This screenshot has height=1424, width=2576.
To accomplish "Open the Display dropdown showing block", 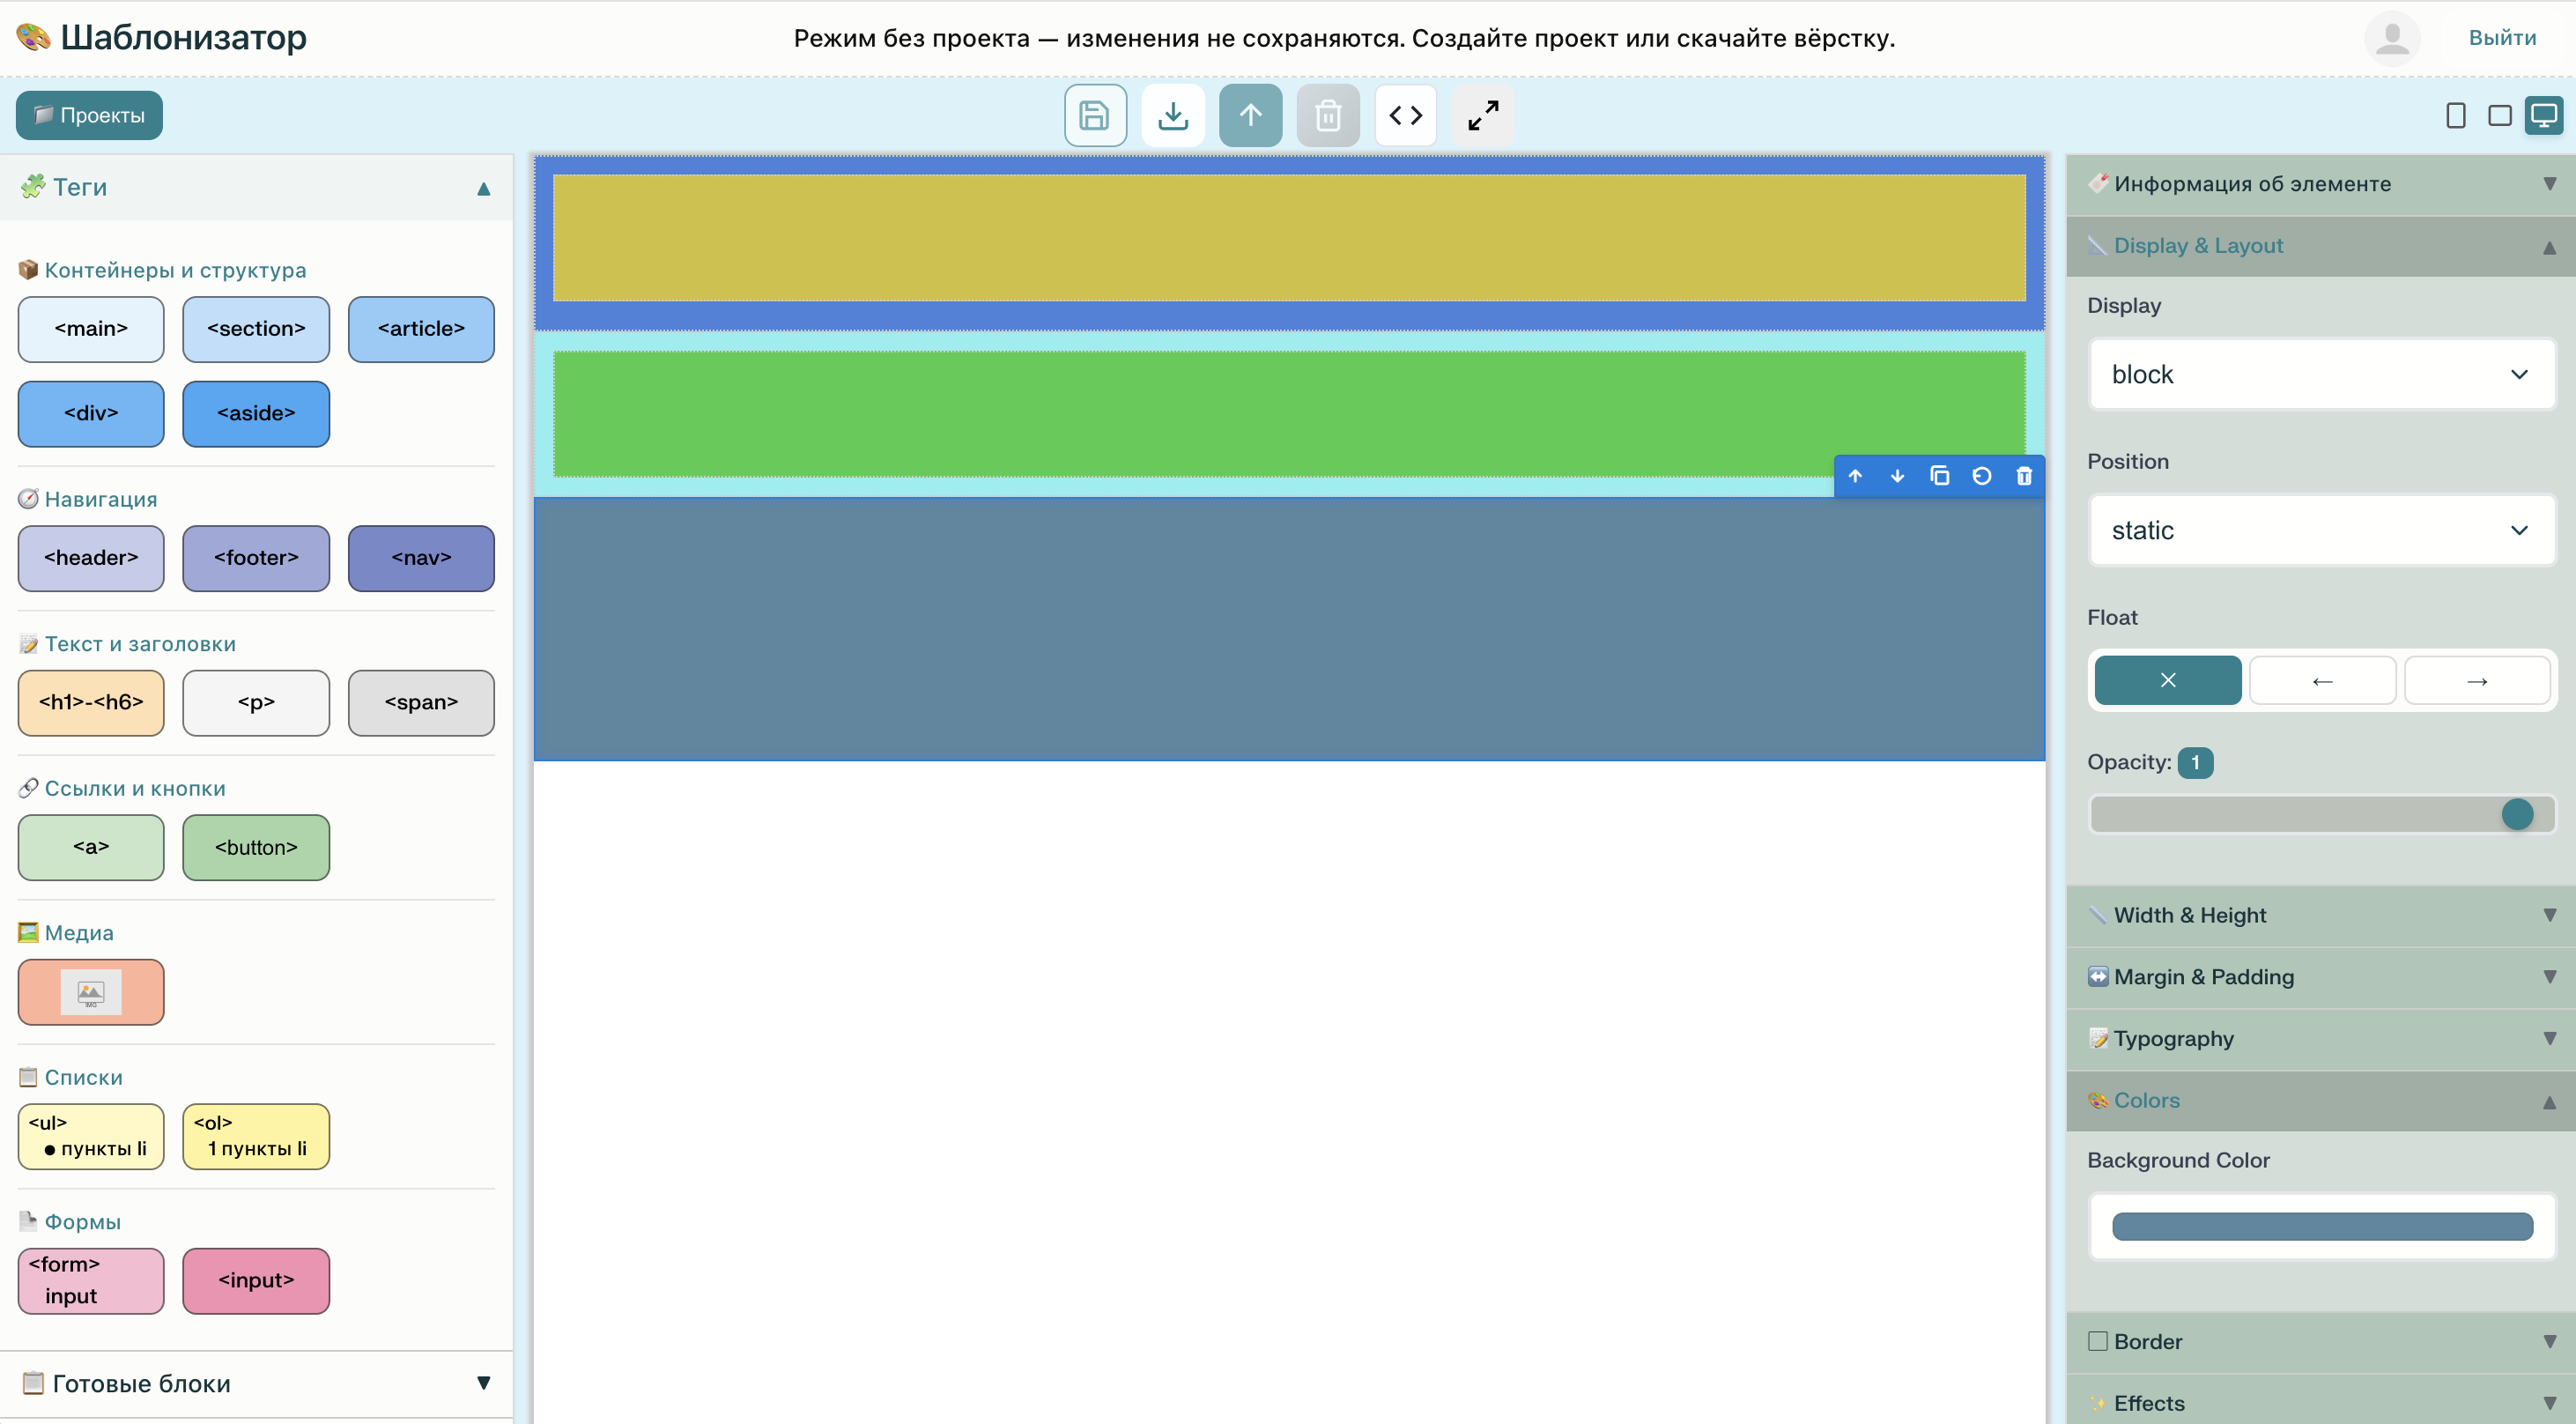I will click(2321, 374).
